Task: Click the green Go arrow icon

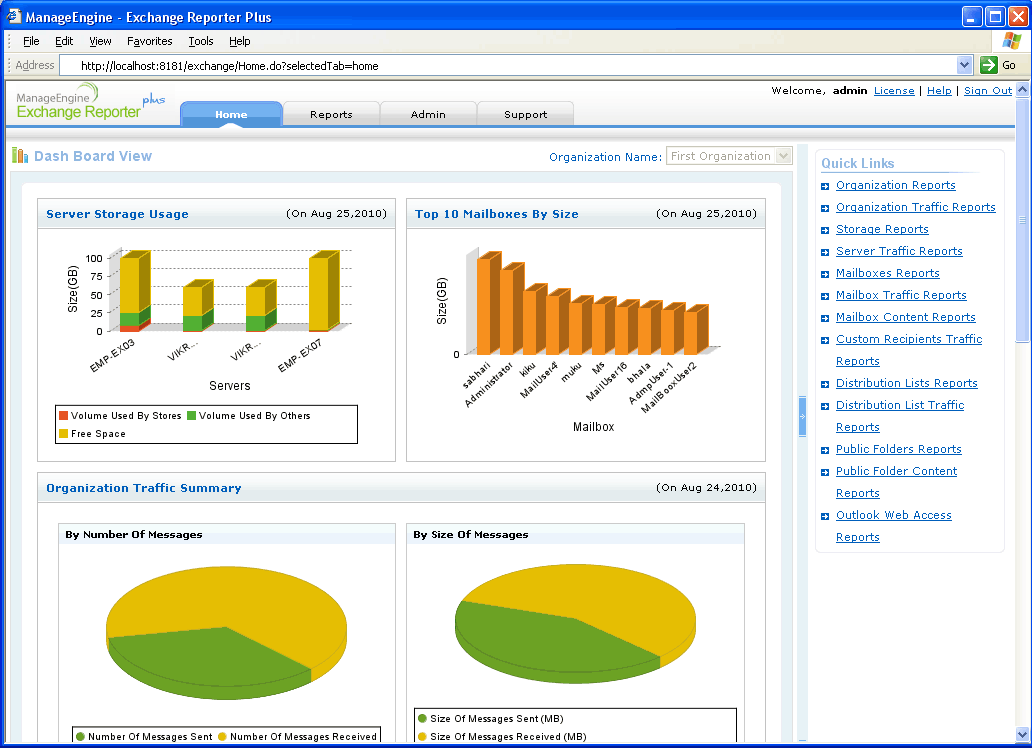Action: click(989, 65)
